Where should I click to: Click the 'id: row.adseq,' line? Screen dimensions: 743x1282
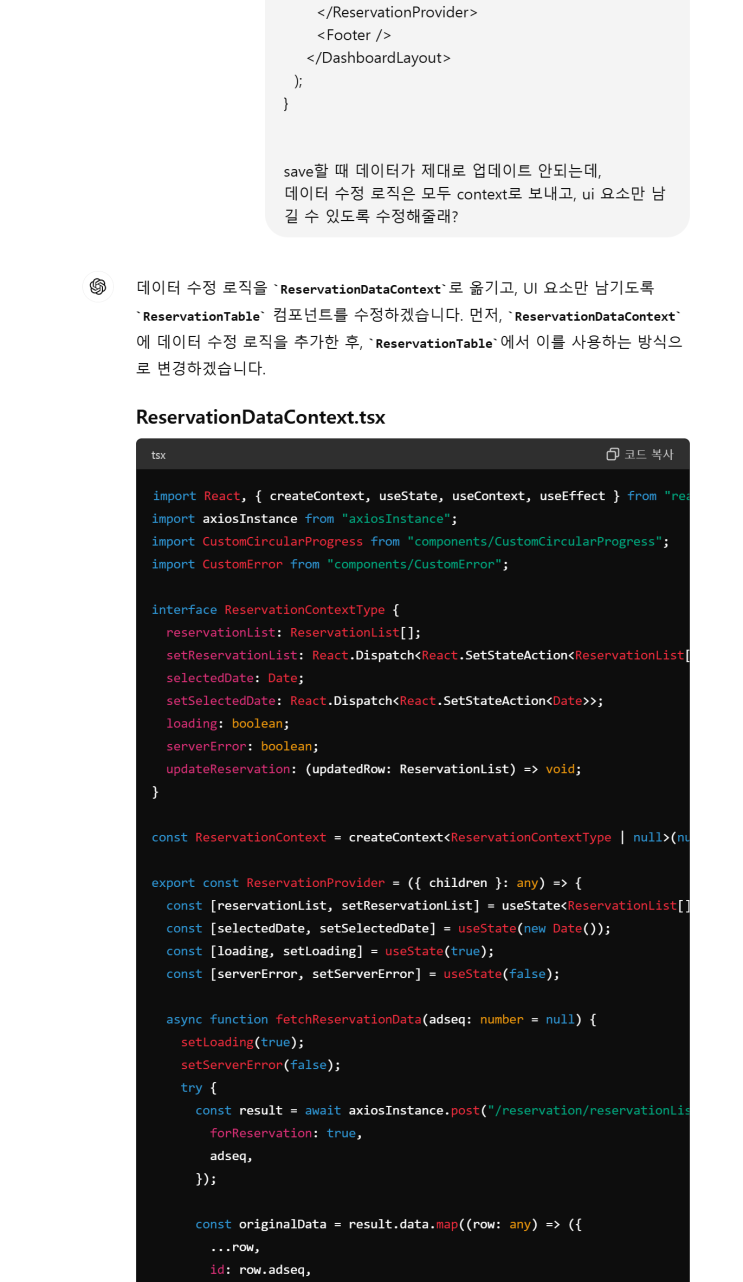pos(260,1271)
